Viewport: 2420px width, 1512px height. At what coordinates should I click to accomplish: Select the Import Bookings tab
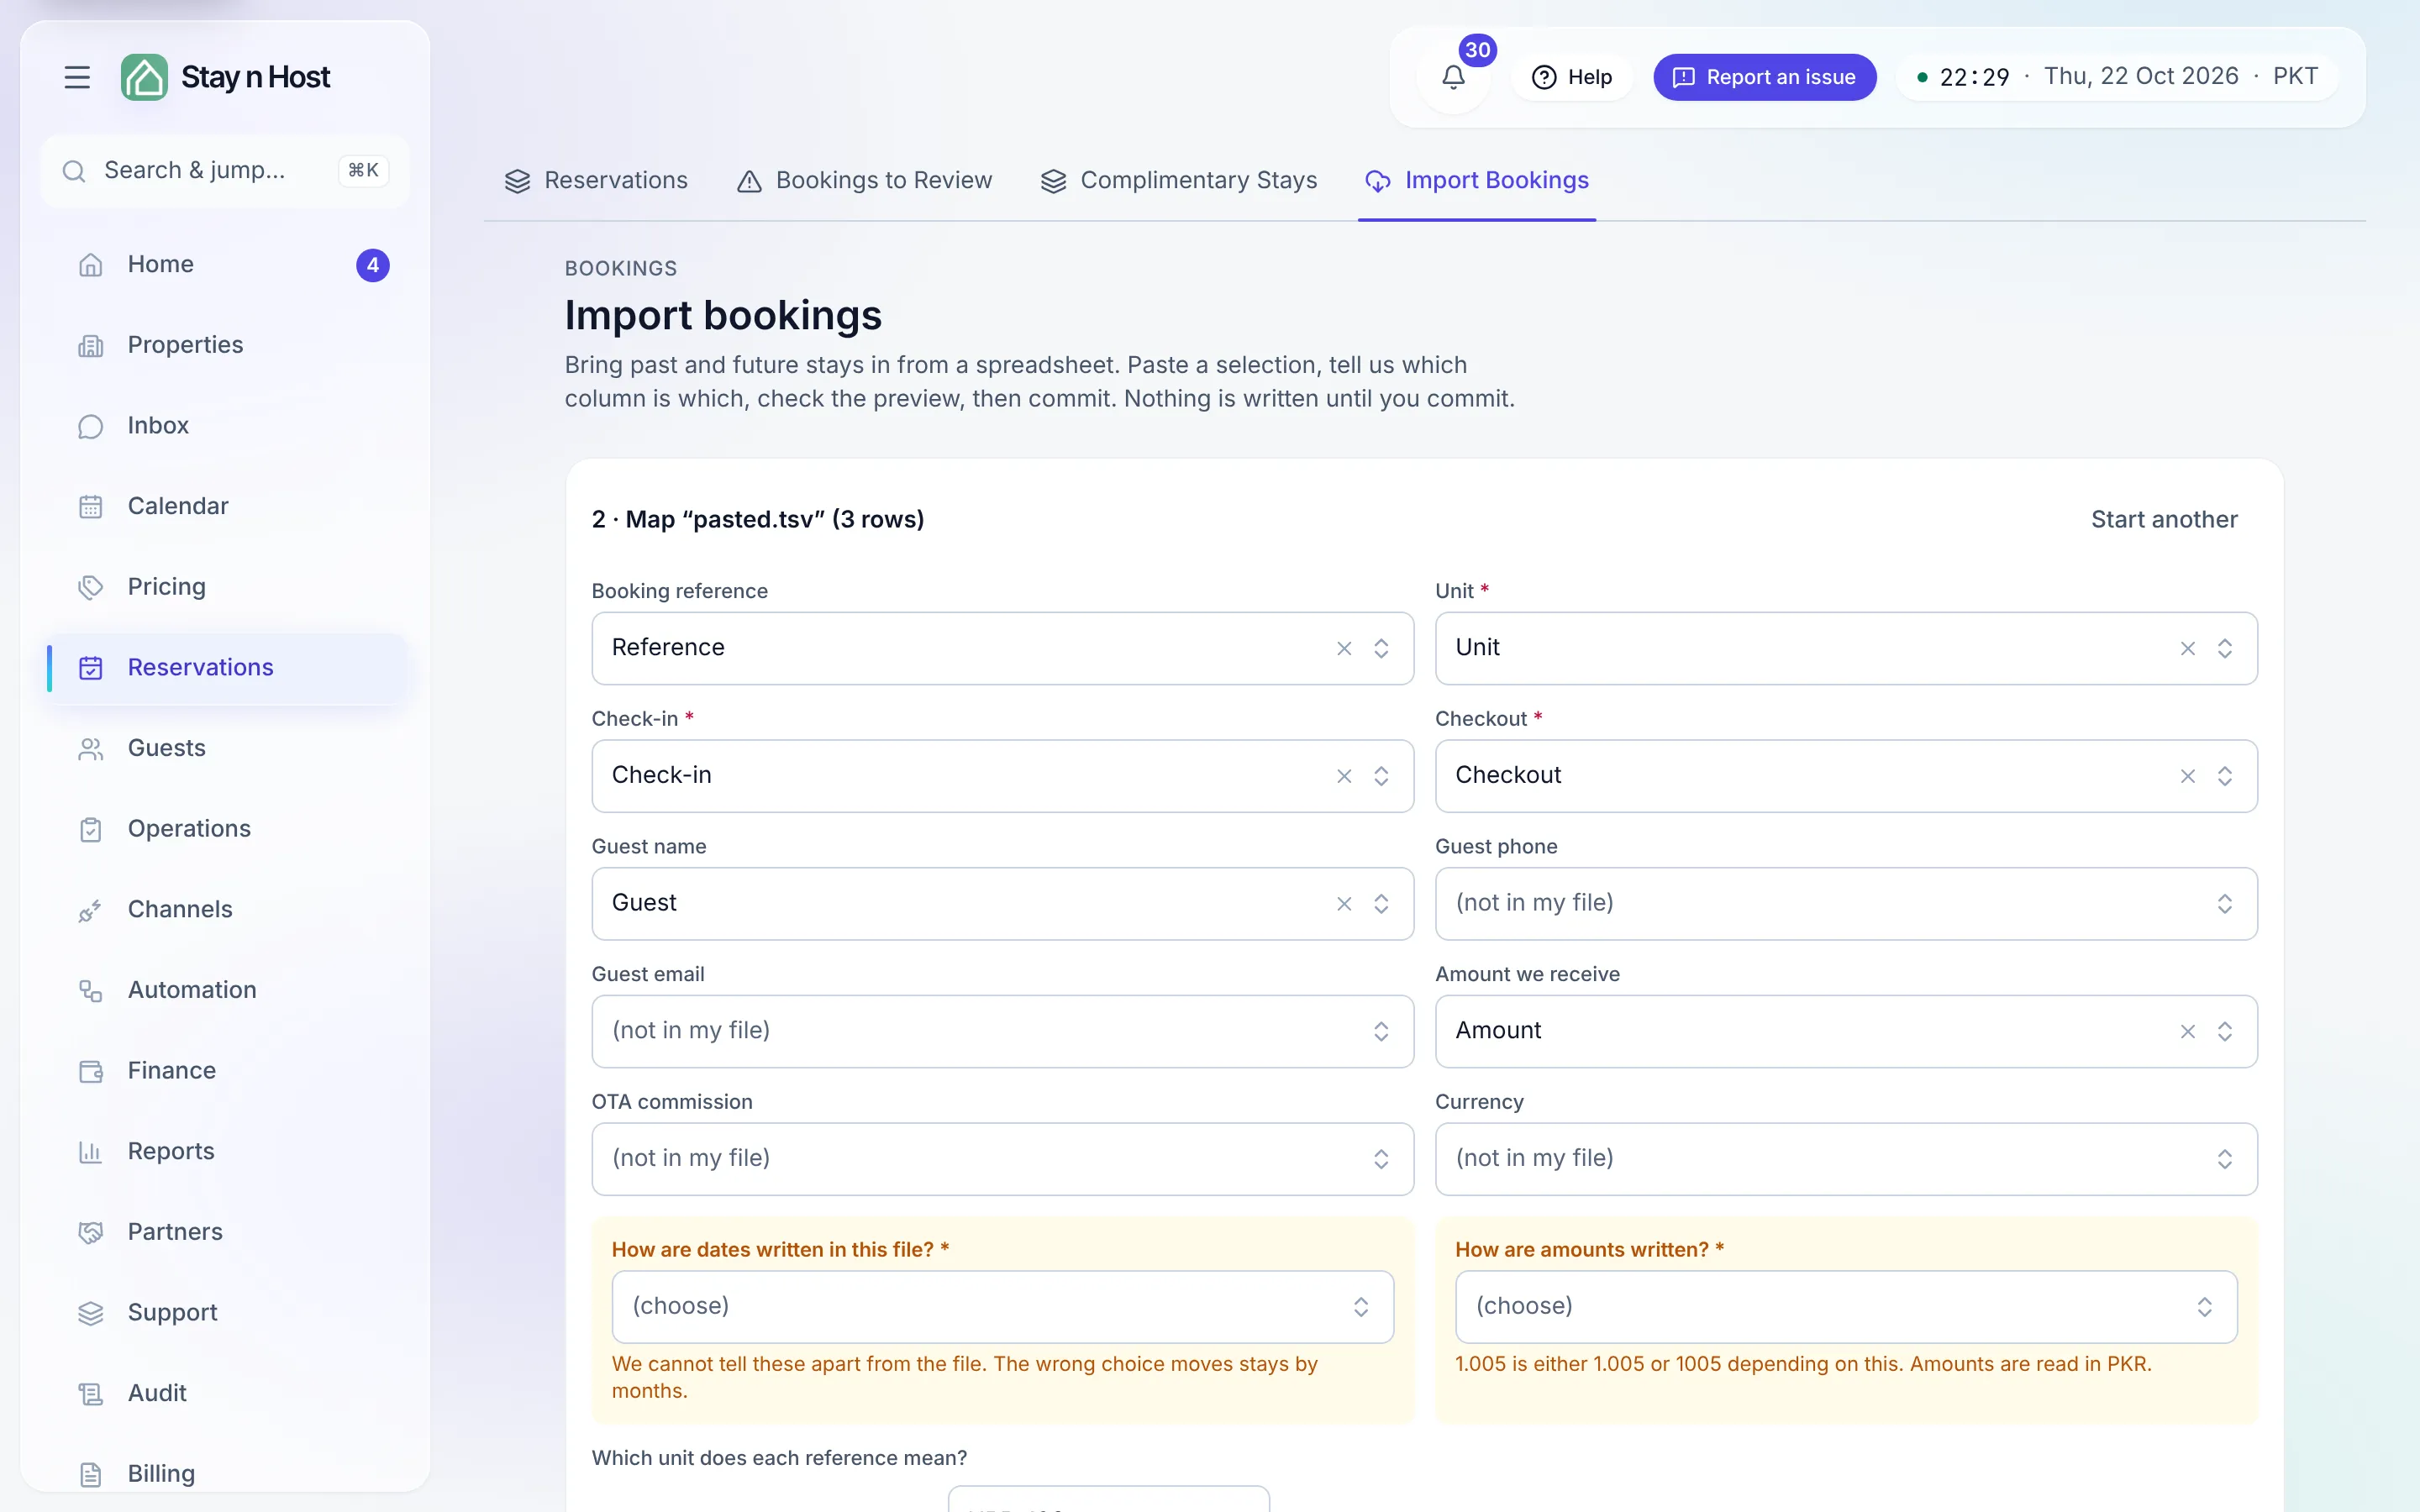(x=1477, y=181)
